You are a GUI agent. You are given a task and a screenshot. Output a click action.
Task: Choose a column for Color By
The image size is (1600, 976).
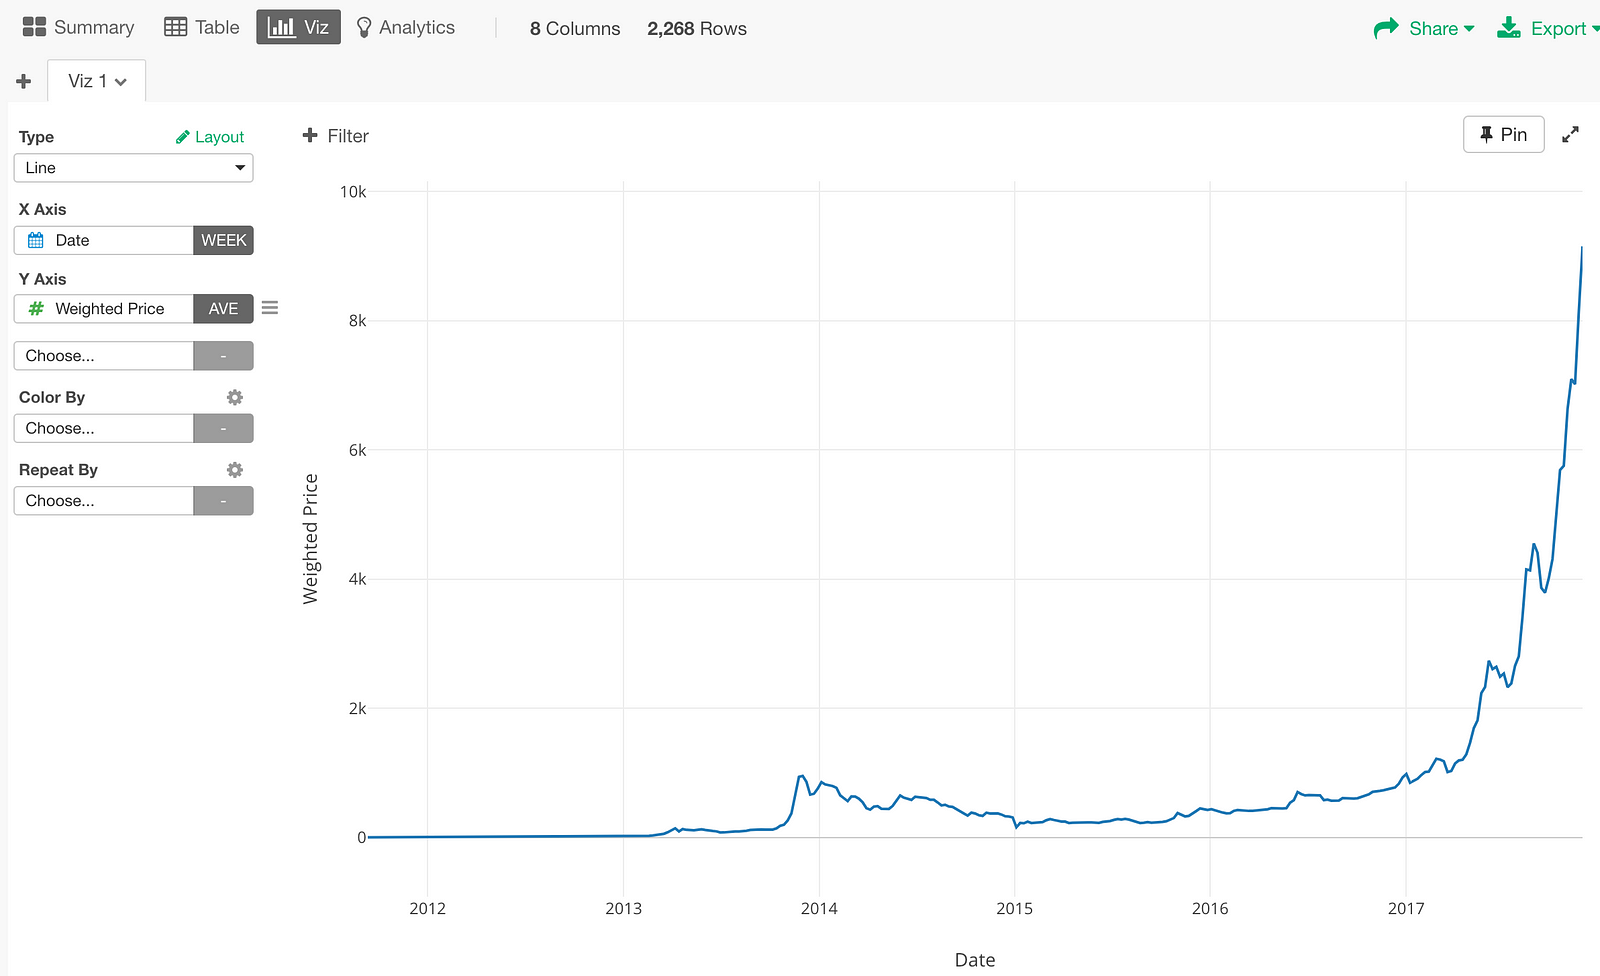tap(104, 428)
